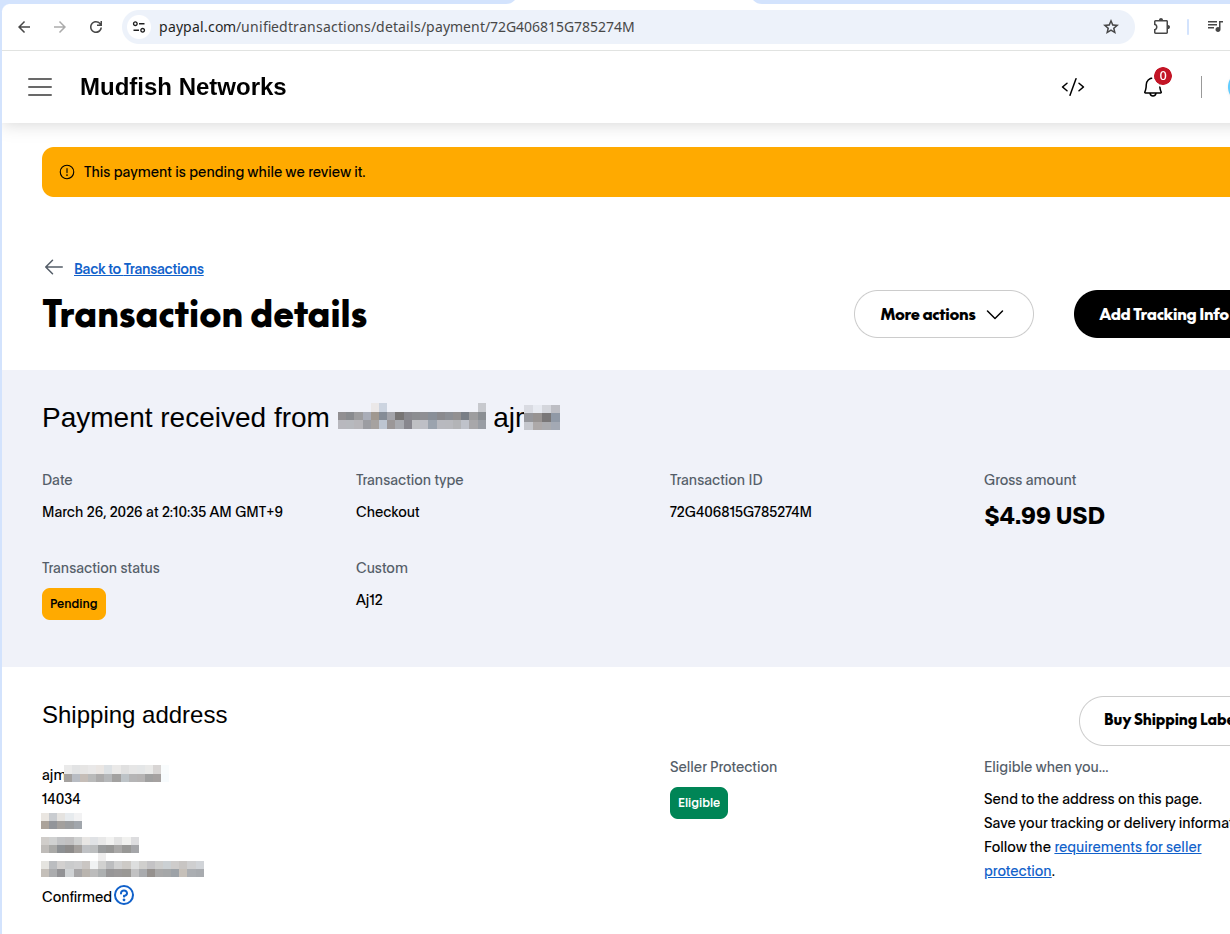Click the Confirmed address help icon

pos(124,895)
